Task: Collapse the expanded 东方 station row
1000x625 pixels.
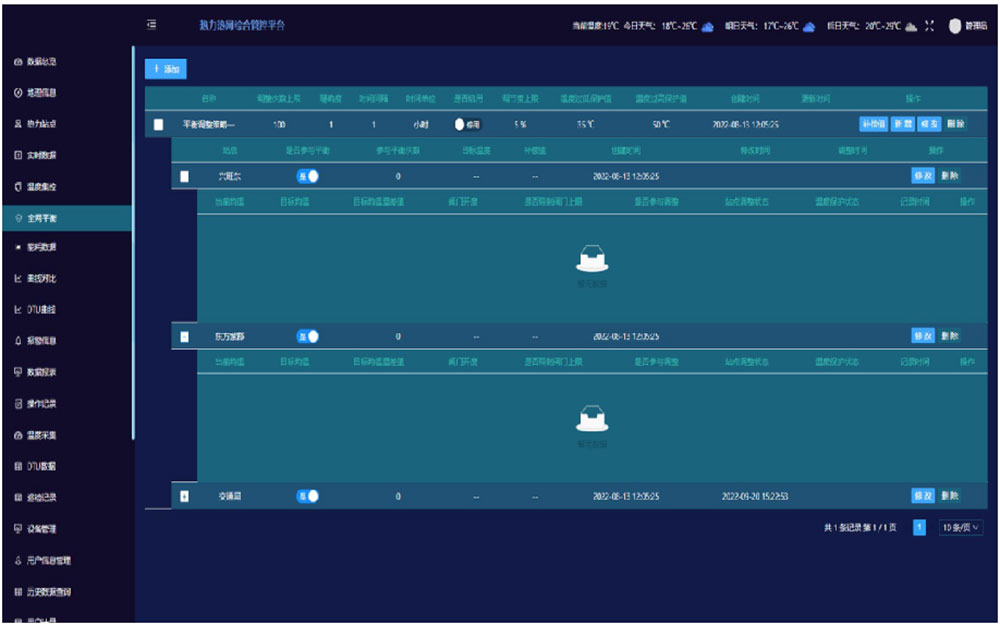Action: [184, 337]
